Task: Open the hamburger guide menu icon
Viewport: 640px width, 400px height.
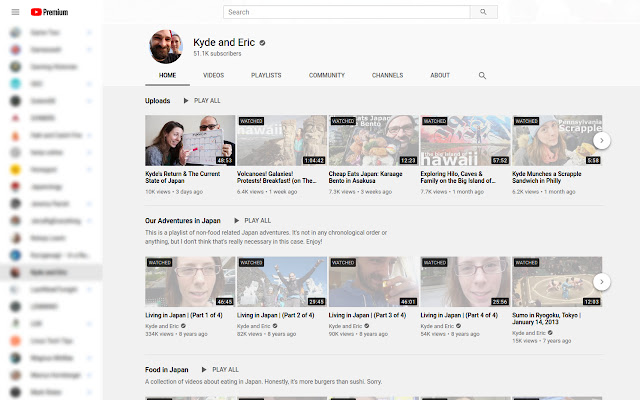Action: pos(16,12)
